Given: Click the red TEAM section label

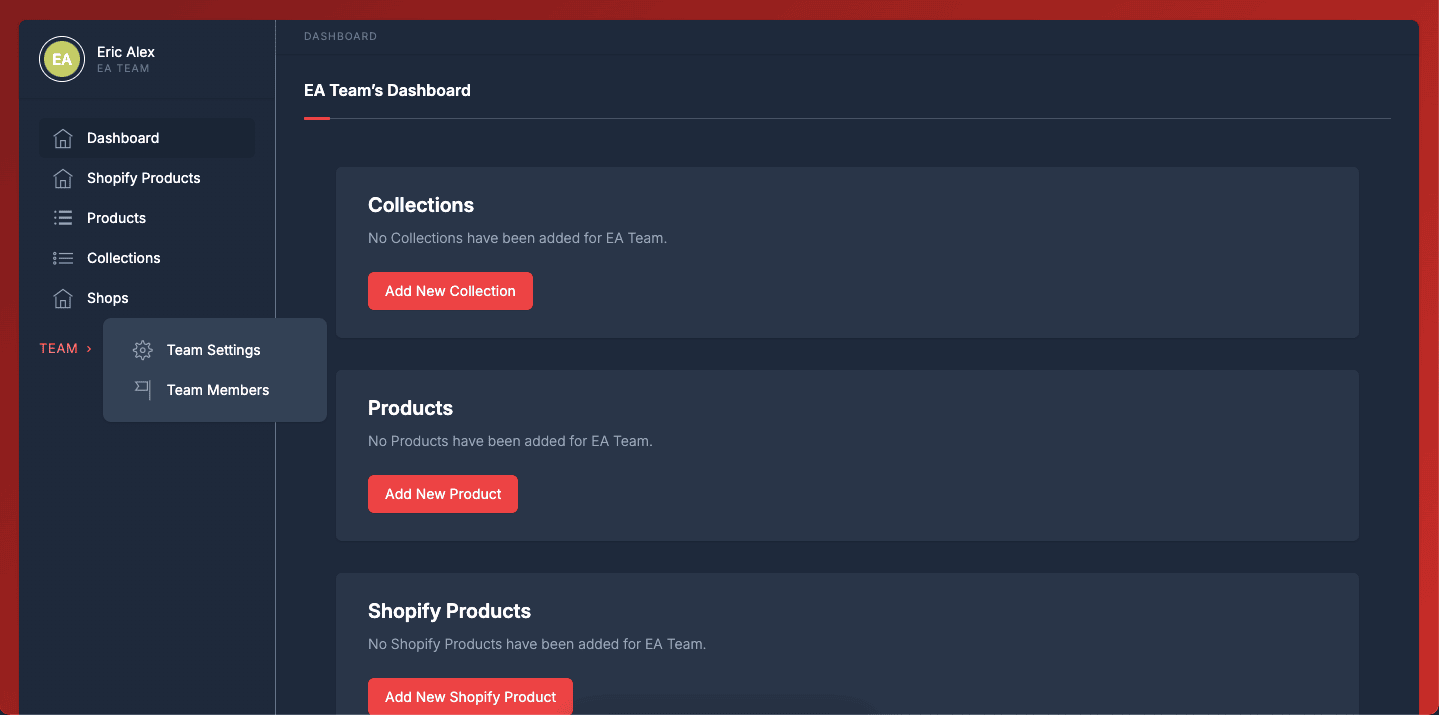Looking at the screenshot, I should 58,349.
